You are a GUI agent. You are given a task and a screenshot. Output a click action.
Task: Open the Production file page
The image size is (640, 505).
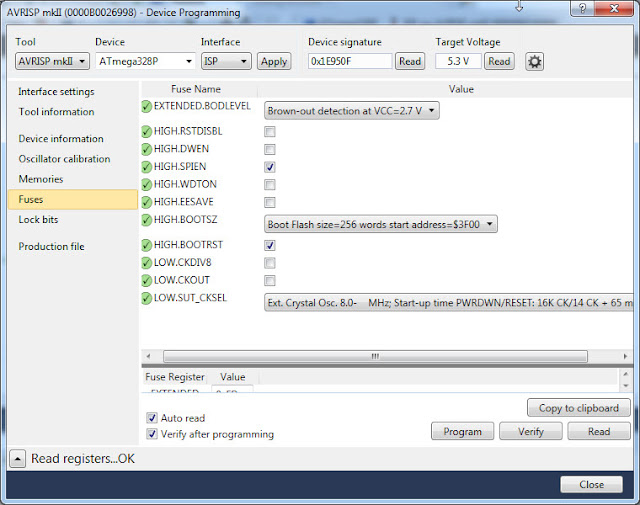pyautogui.click(x=51, y=247)
